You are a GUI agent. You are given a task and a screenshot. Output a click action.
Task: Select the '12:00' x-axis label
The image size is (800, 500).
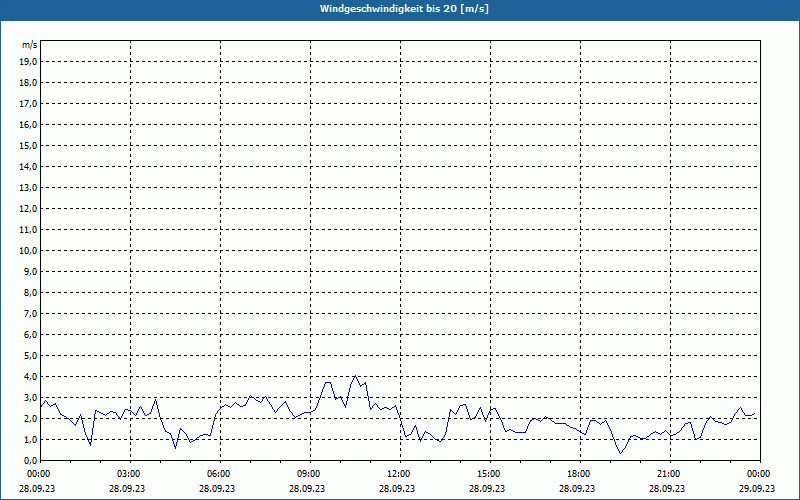[400, 474]
